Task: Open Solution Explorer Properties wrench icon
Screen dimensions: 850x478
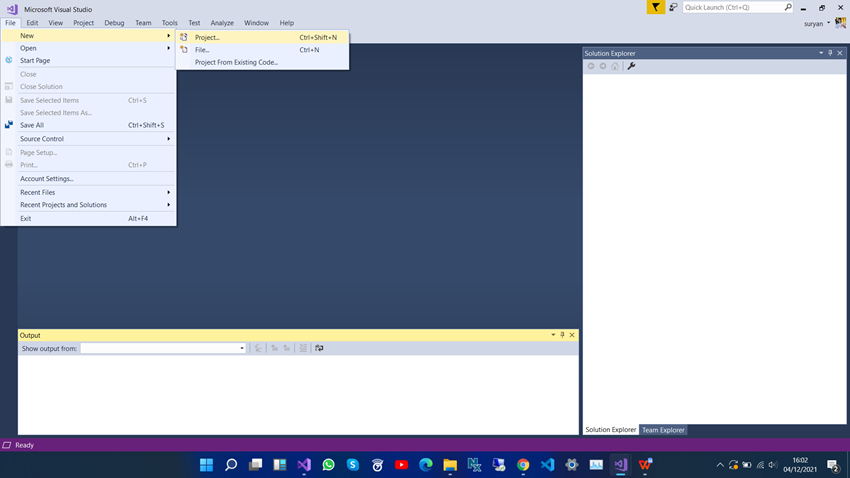Action: [x=631, y=66]
